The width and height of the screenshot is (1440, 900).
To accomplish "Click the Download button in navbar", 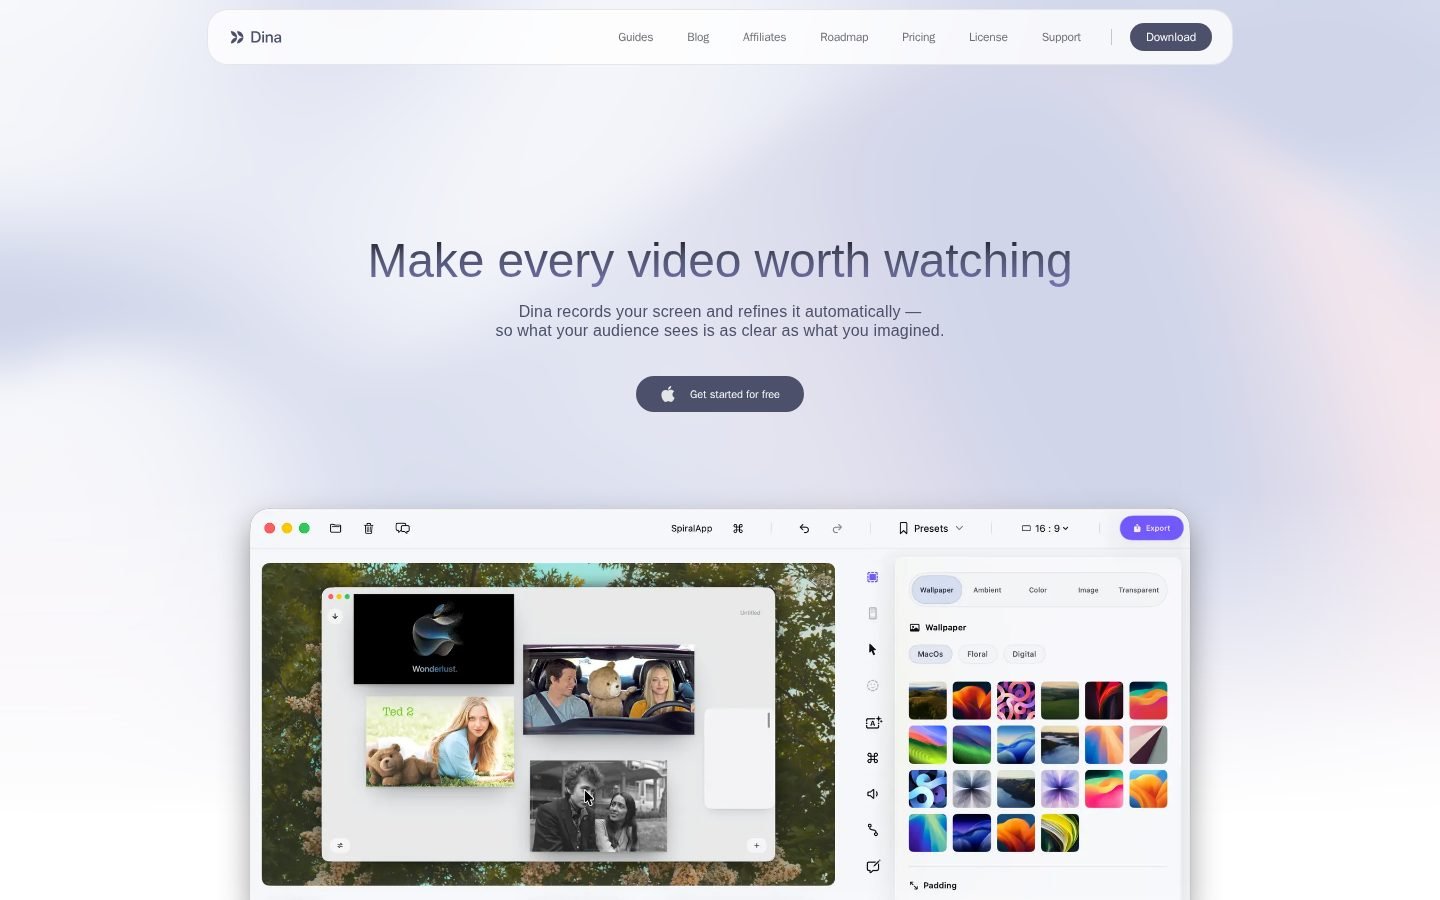I will [x=1171, y=37].
